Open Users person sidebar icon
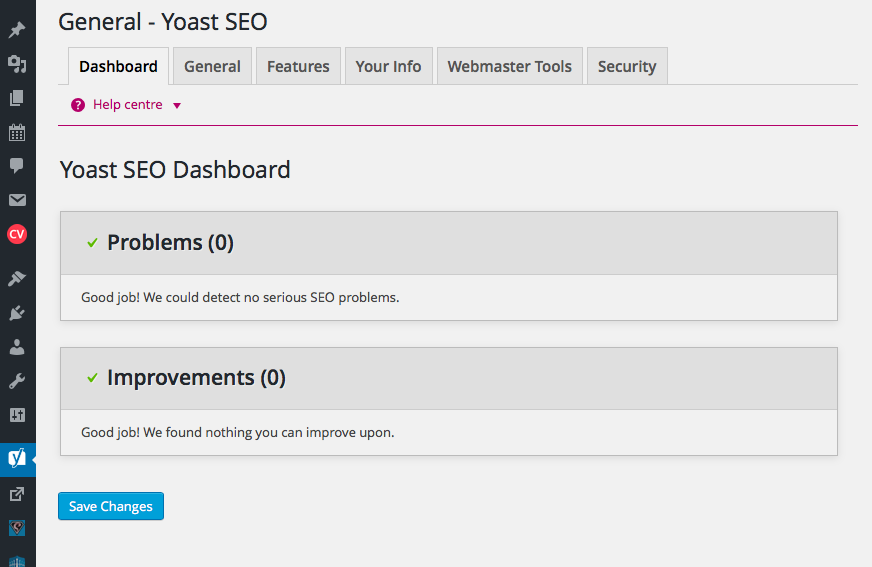 pos(17,347)
